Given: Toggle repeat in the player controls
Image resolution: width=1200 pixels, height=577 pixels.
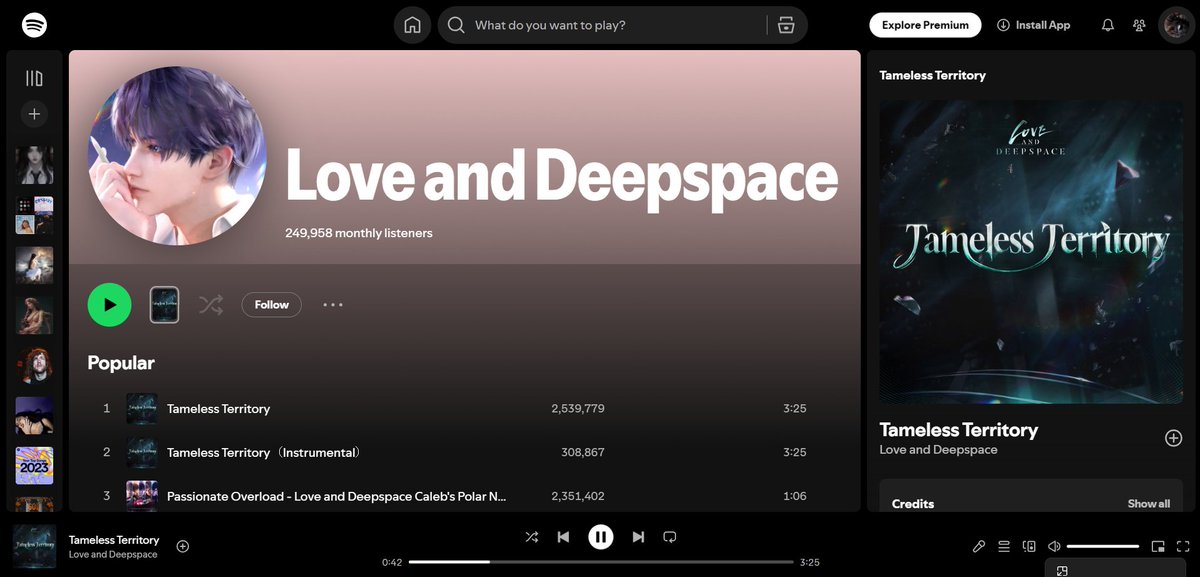Looking at the screenshot, I should pos(670,537).
